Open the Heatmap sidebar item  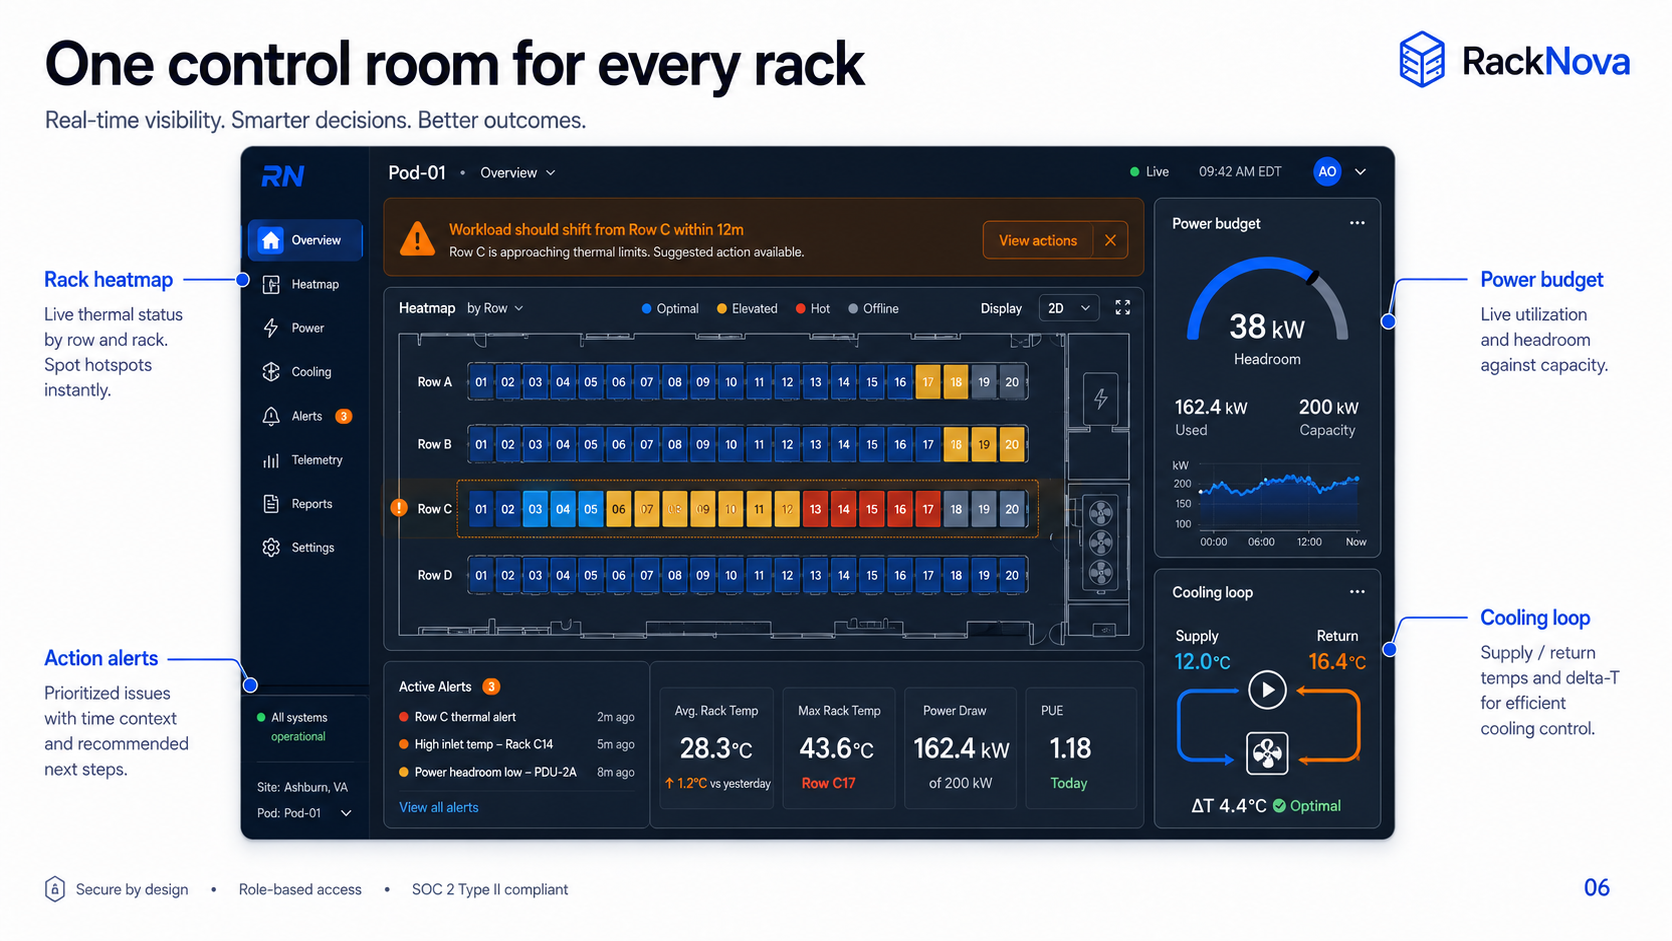(x=303, y=284)
